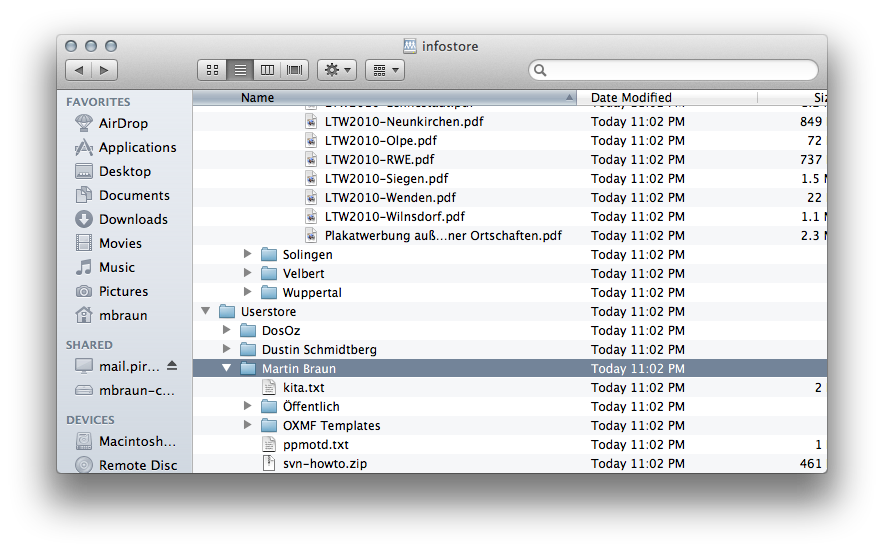Image resolution: width=884 pixels, height=552 pixels.
Task: Open AirDrop in the sidebar
Action: point(122,123)
